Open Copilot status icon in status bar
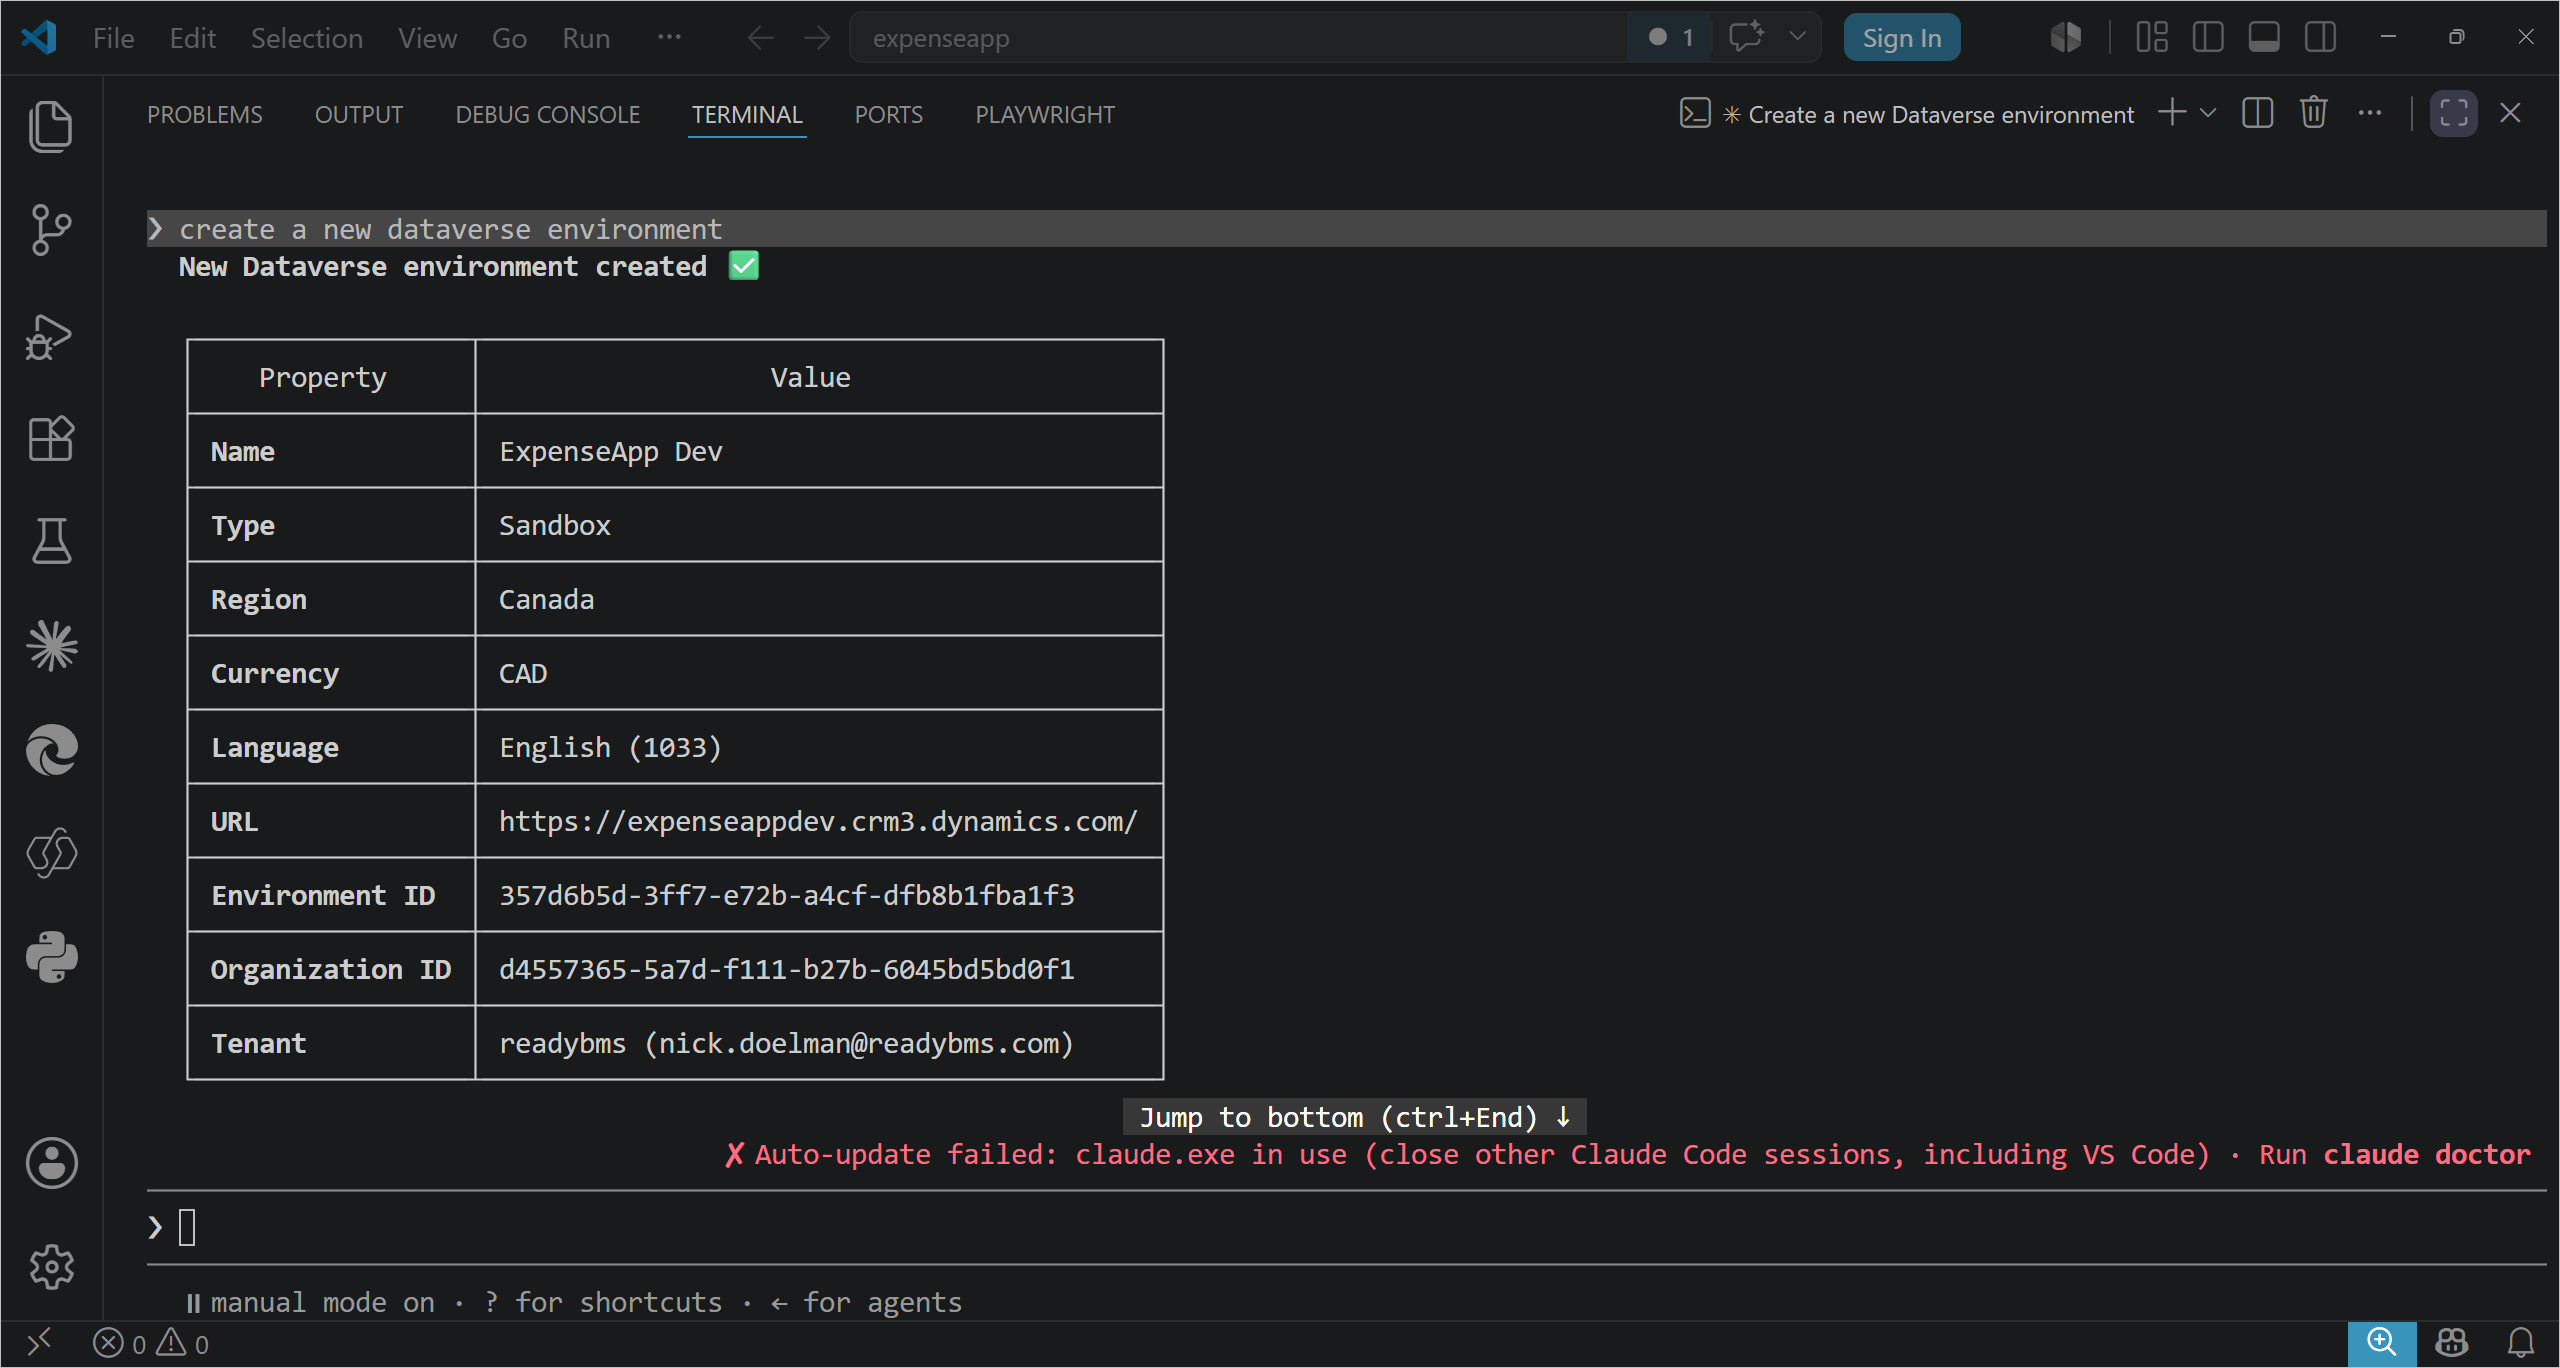 click(x=2451, y=1343)
